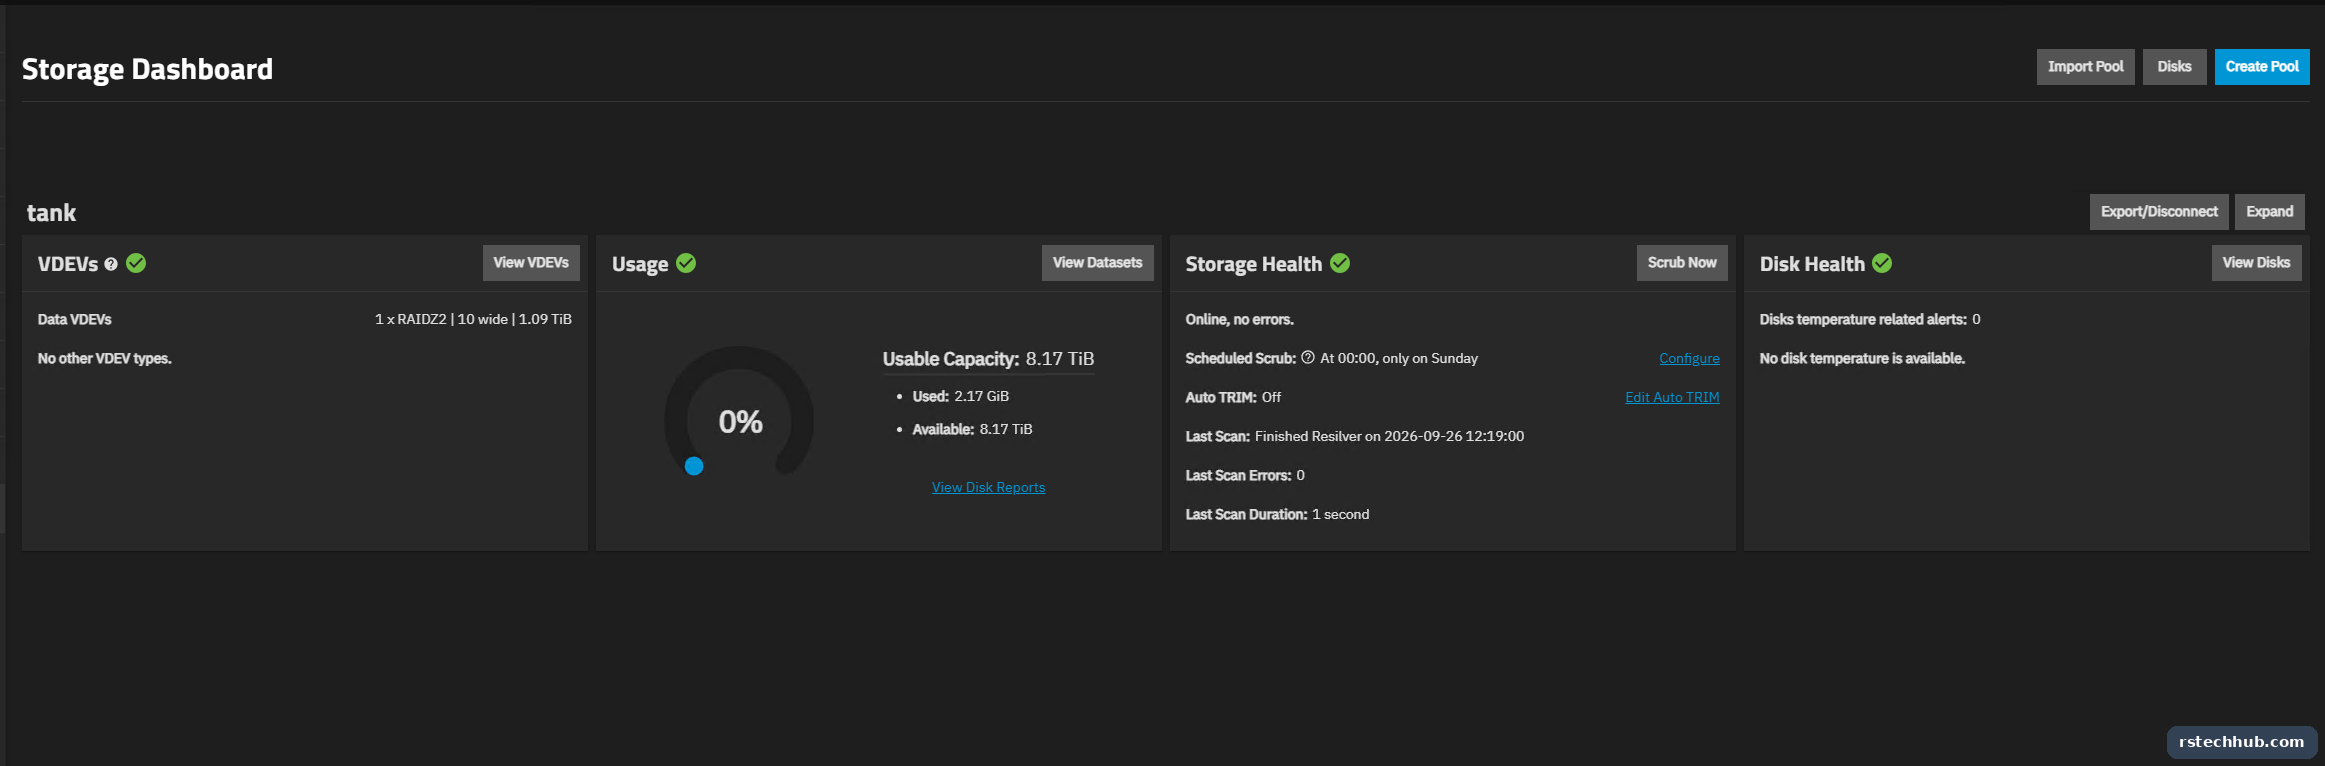Click the Scheduled Scrub help icon
Viewport: 2325px width, 766px height.
1308,358
